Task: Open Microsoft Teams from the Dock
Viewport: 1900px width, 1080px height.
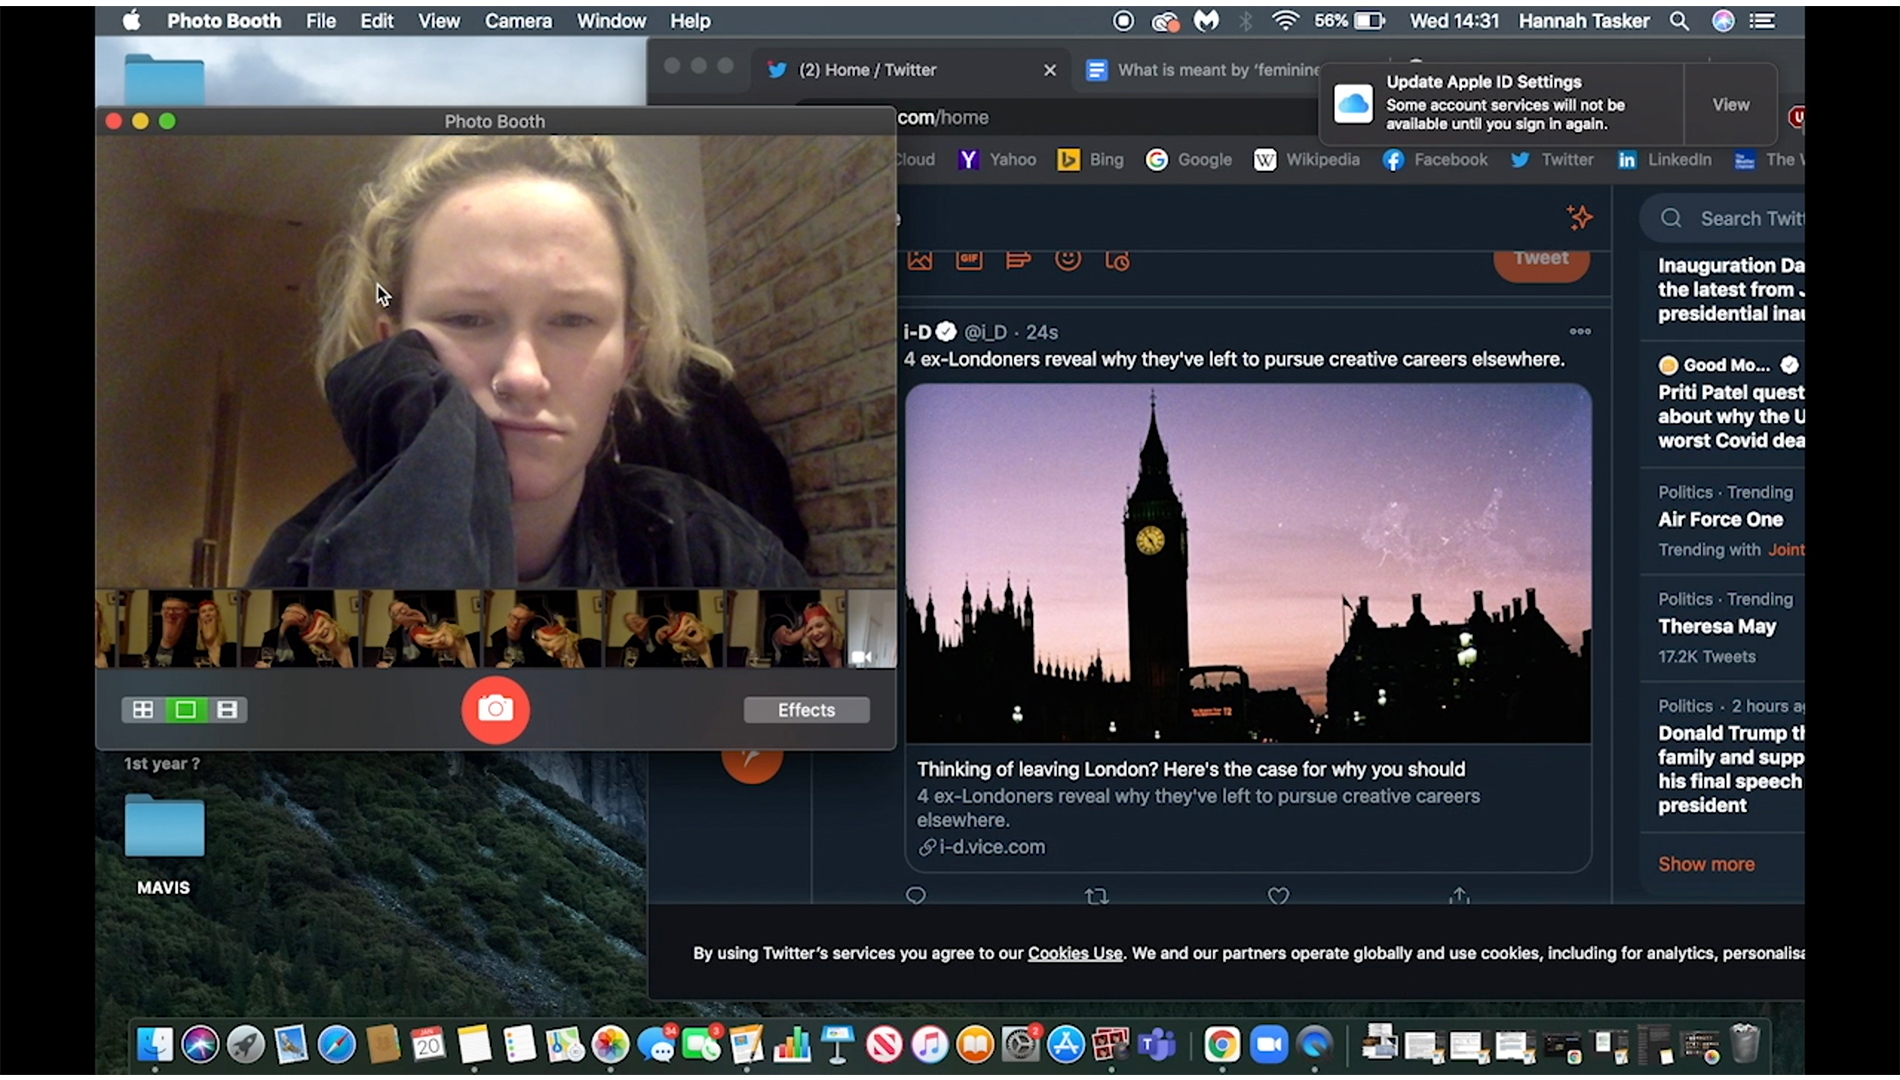Action: 1157,1045
